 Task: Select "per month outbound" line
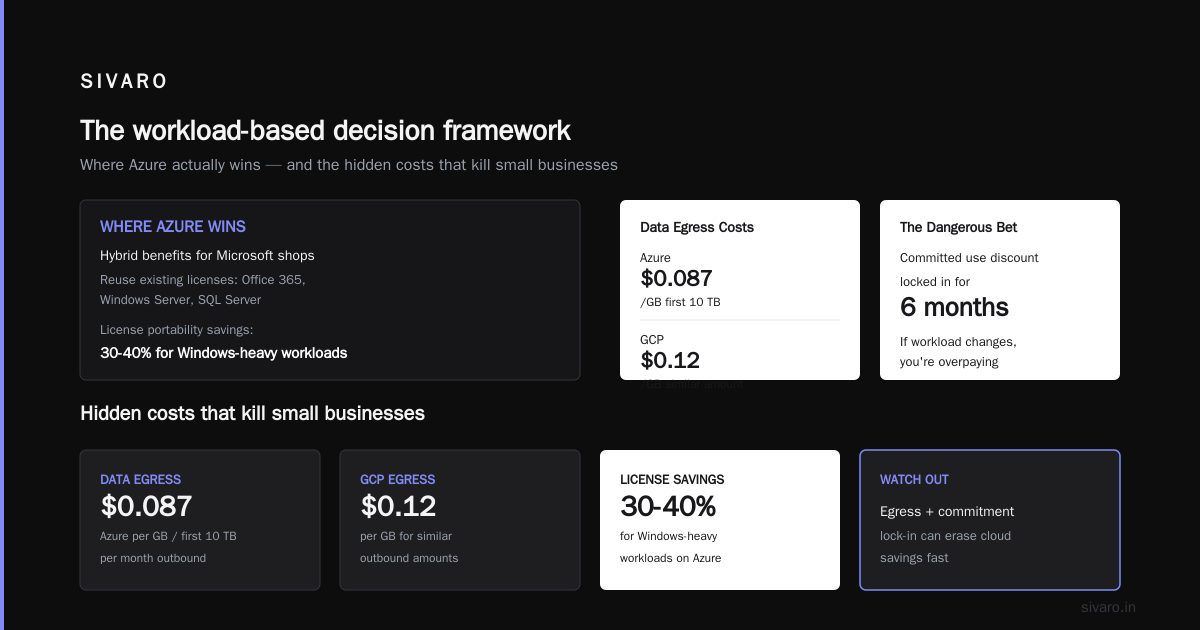point(153,558)
